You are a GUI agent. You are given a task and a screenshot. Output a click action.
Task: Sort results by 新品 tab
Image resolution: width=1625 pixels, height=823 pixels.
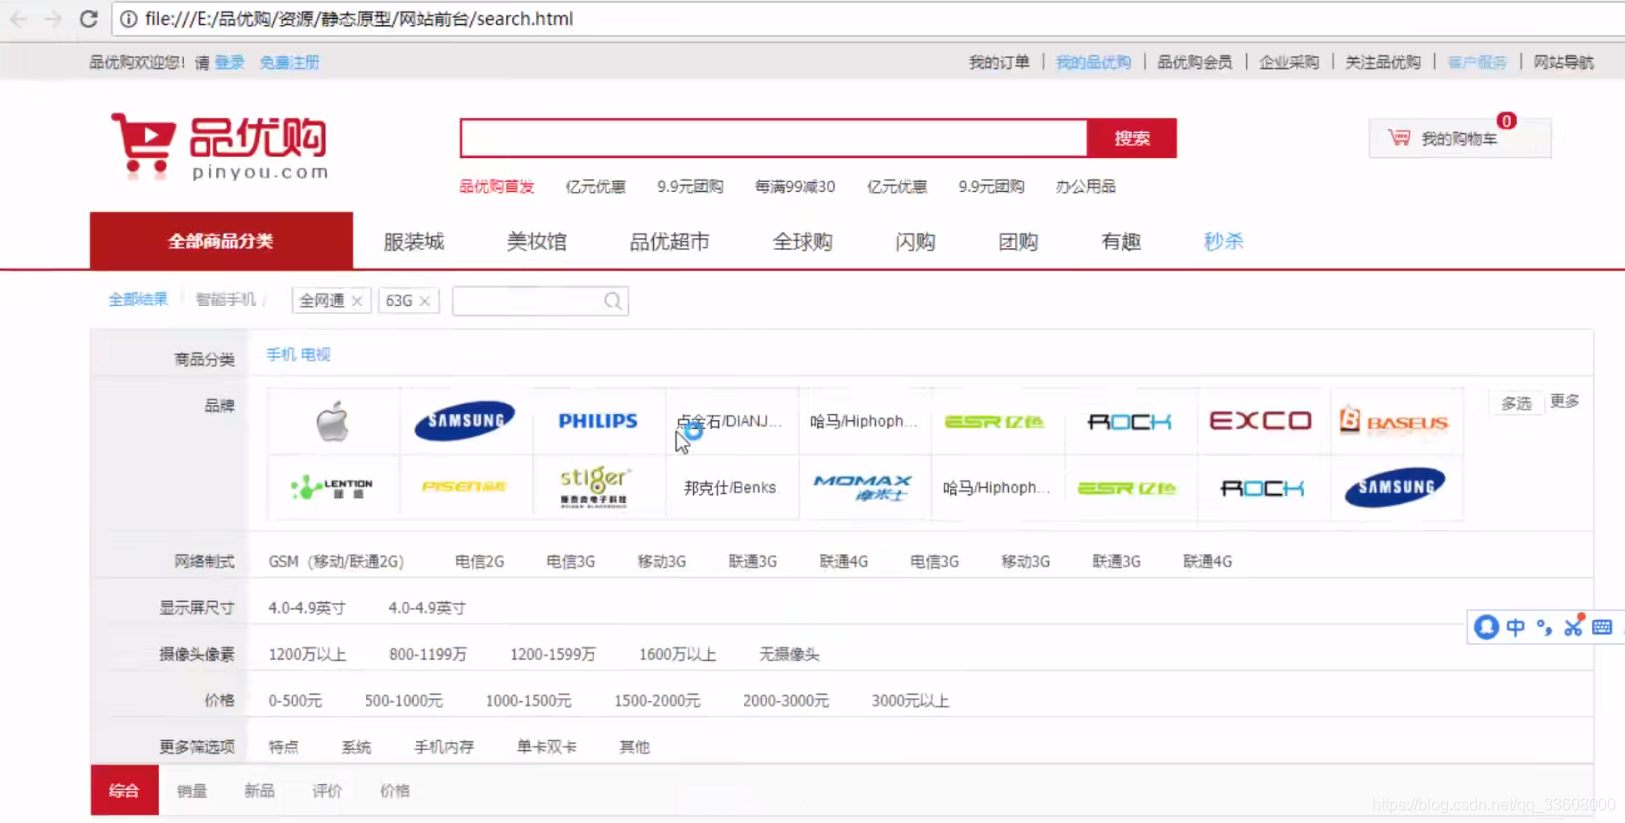[x=259, y=790]
